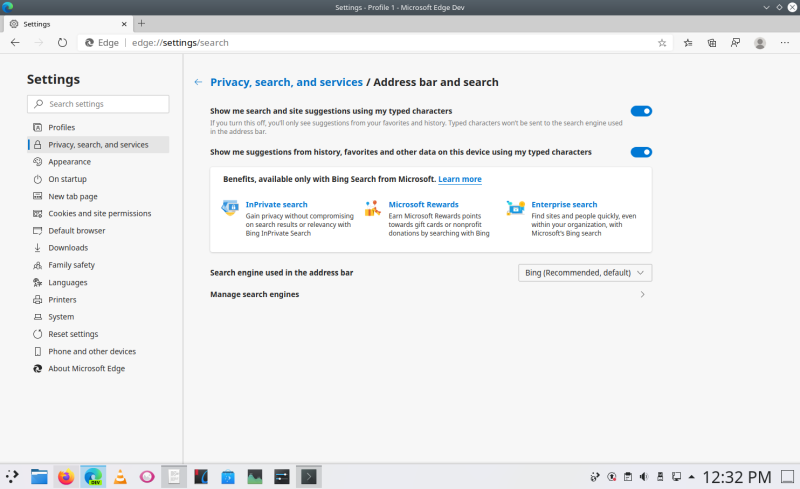Click Privacy, search, and services breadcrumb link

tap(286, 82)
